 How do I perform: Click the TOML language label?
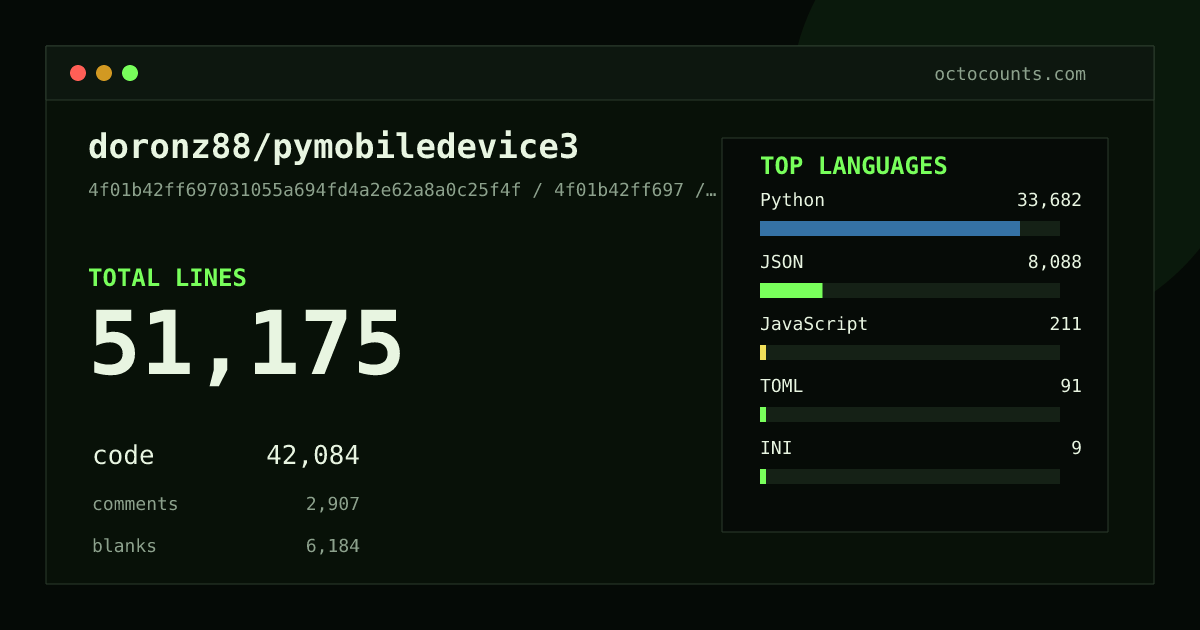point(781,386)
